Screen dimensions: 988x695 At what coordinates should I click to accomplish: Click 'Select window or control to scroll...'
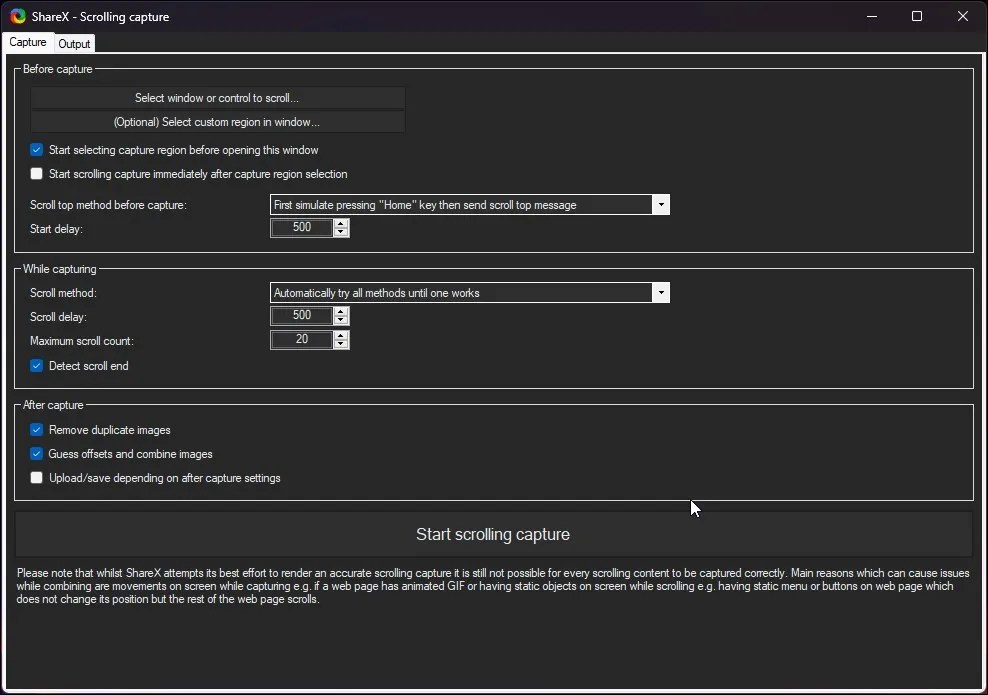coord(216,98)
